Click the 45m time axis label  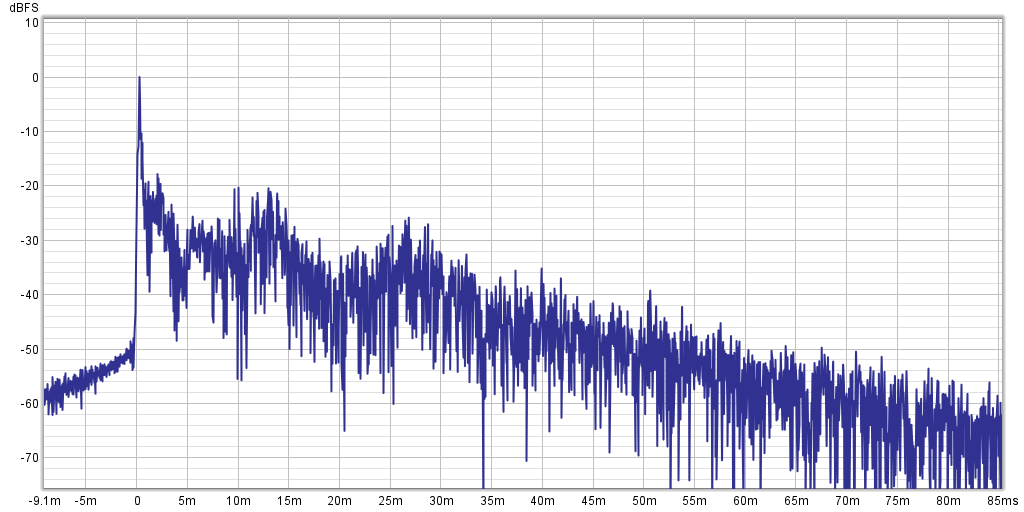click(x=593, y=502)
